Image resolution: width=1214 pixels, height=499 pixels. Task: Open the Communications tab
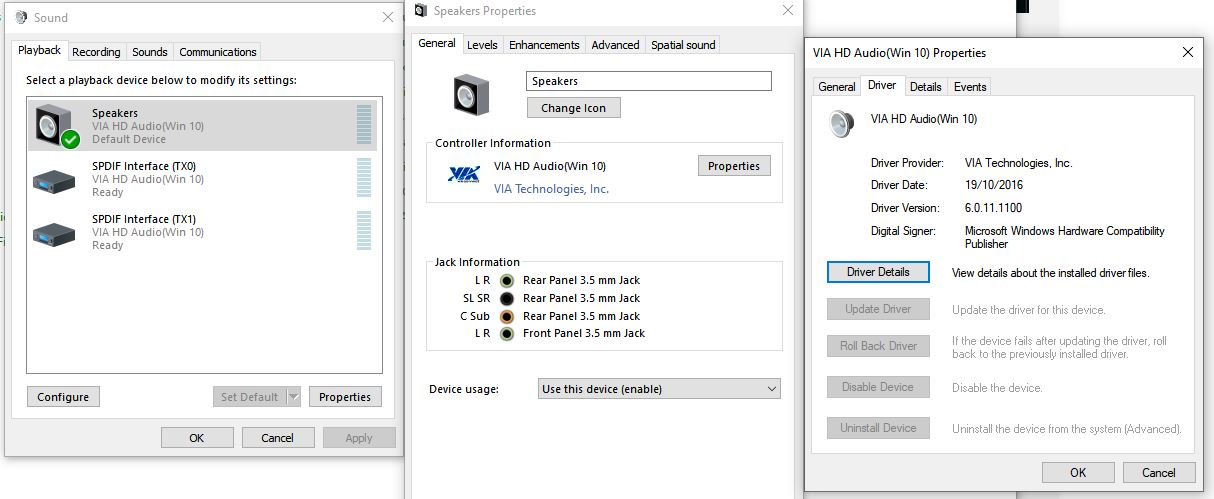point(218,52)
